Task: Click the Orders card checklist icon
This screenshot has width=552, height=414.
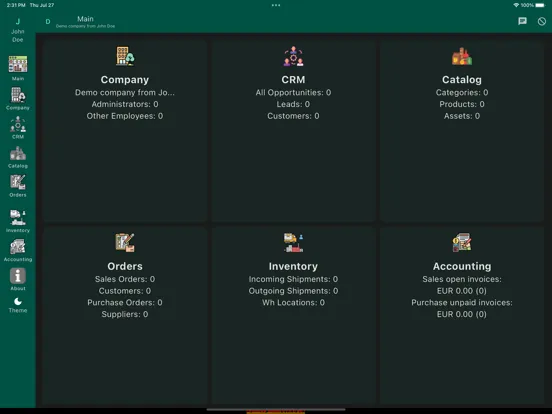Action: pyautogui.click(x=125, y=242)
